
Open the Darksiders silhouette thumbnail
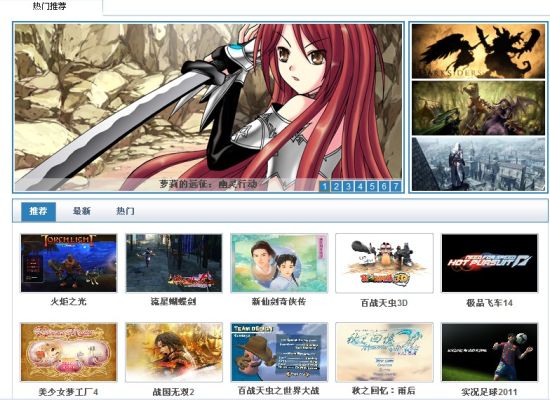478,51
